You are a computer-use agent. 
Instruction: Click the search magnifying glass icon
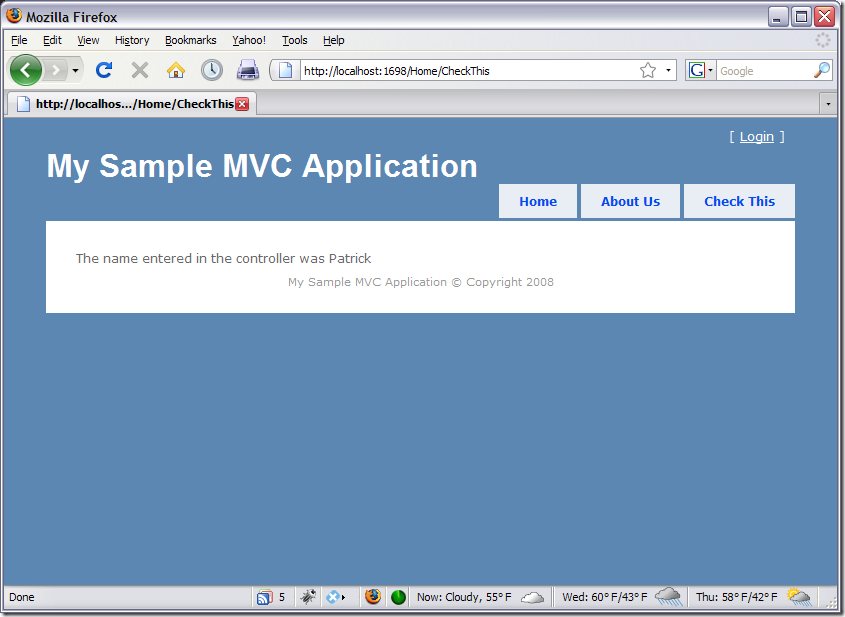(821, 70)
